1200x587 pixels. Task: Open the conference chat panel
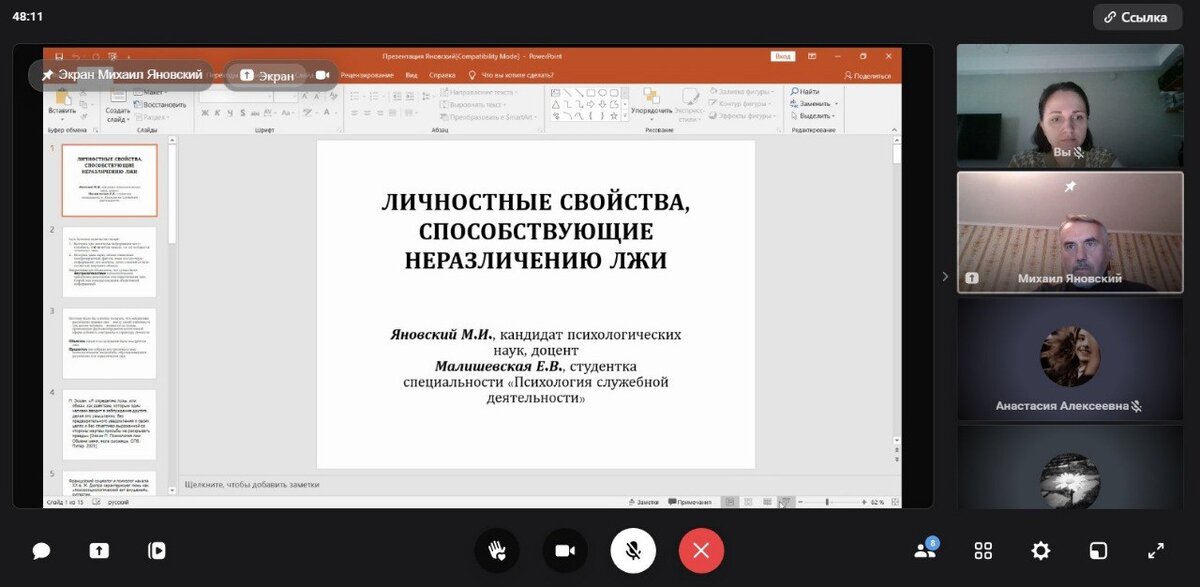41,550
